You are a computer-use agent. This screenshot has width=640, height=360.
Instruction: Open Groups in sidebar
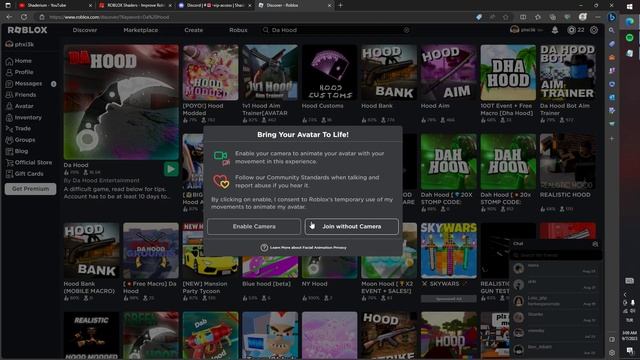20,140
